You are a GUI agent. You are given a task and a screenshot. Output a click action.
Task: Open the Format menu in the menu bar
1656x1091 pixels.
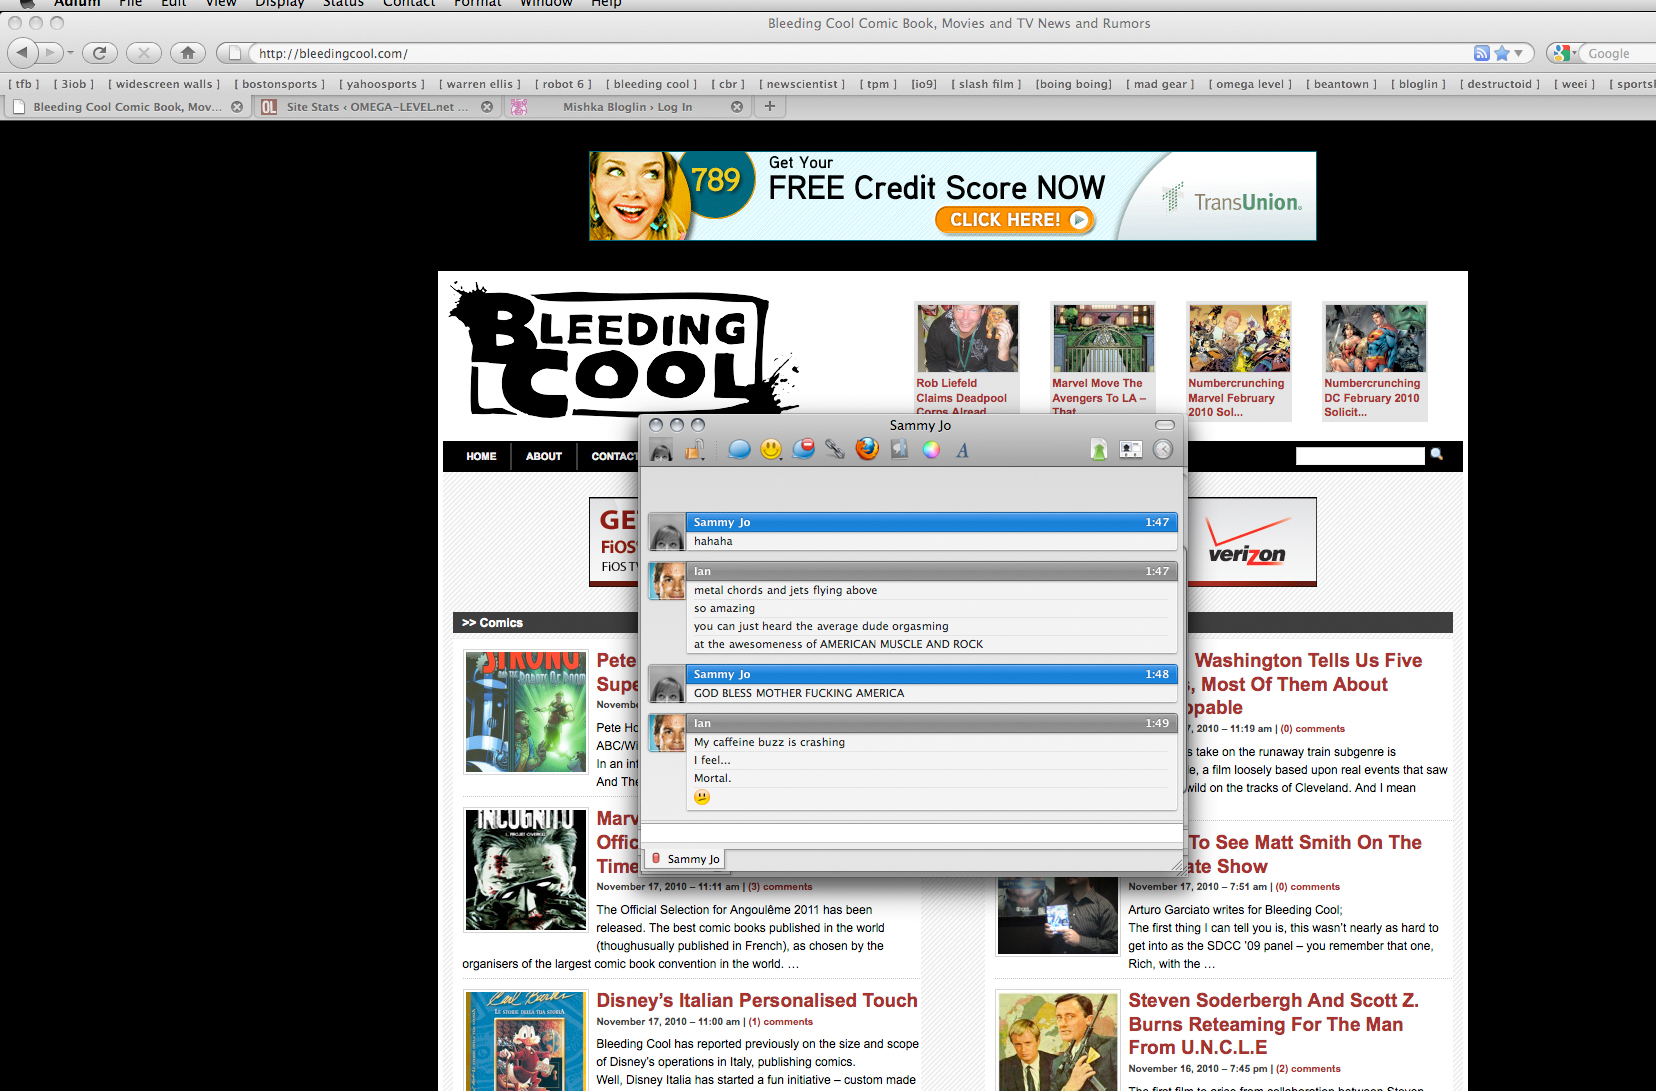[478, 4]
